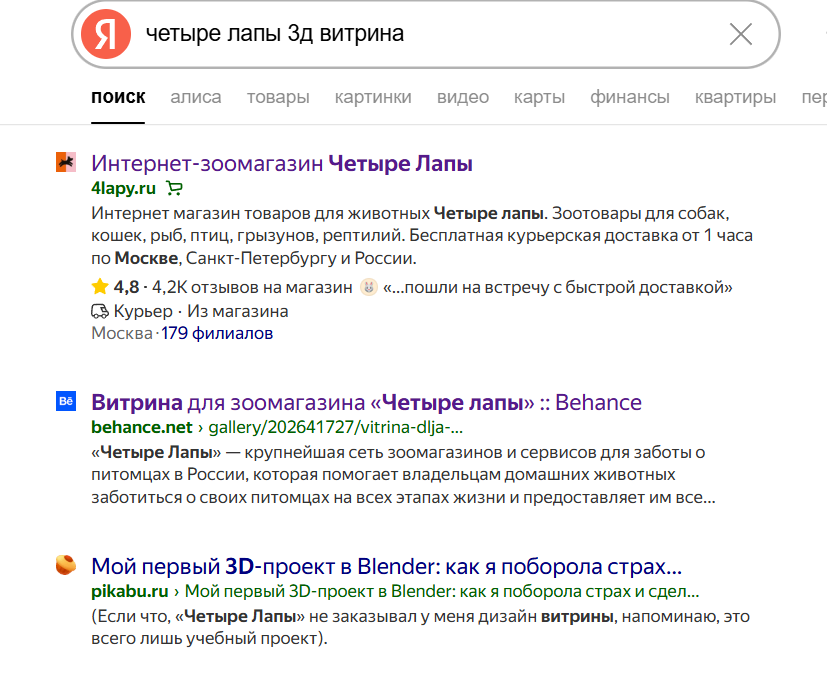The height and width of the screenshot is (675, 827).
Task: Click the yellow rating star icon
Action: 100,287
